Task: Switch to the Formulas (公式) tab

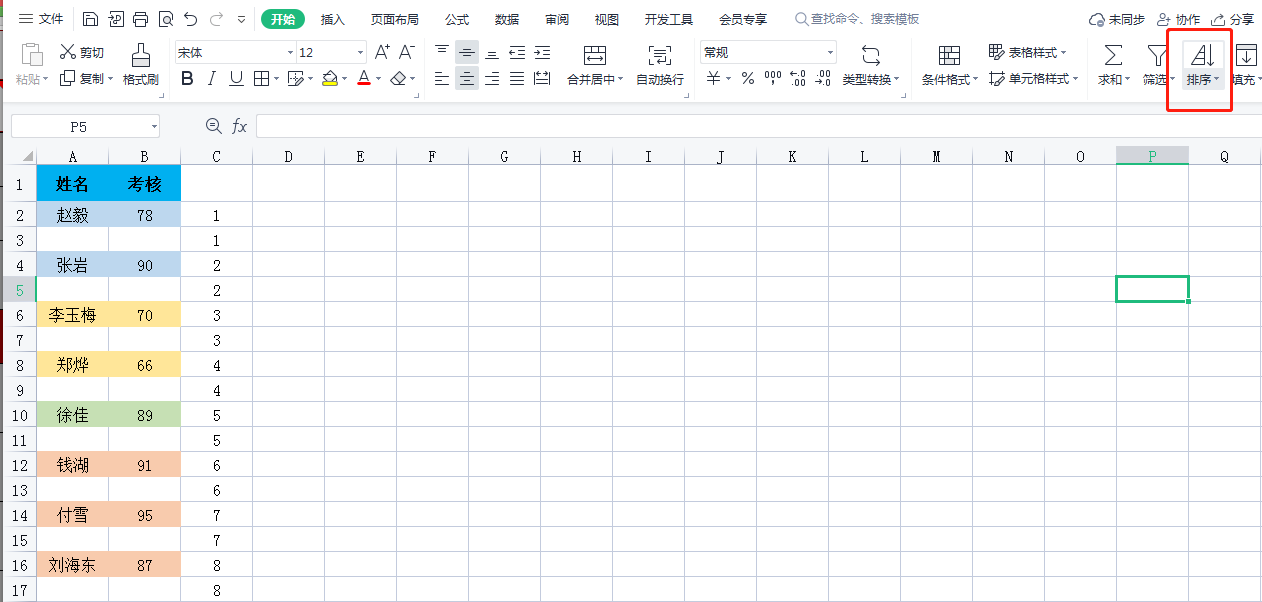Action: (457, 19)
